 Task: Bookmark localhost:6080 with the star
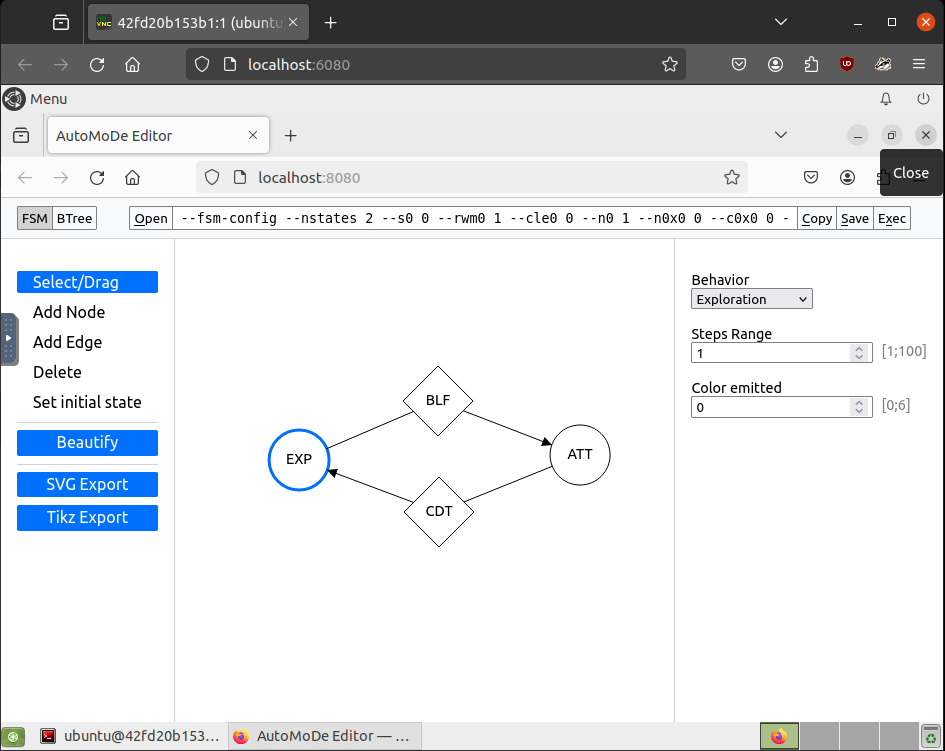(x=670, y=64)
